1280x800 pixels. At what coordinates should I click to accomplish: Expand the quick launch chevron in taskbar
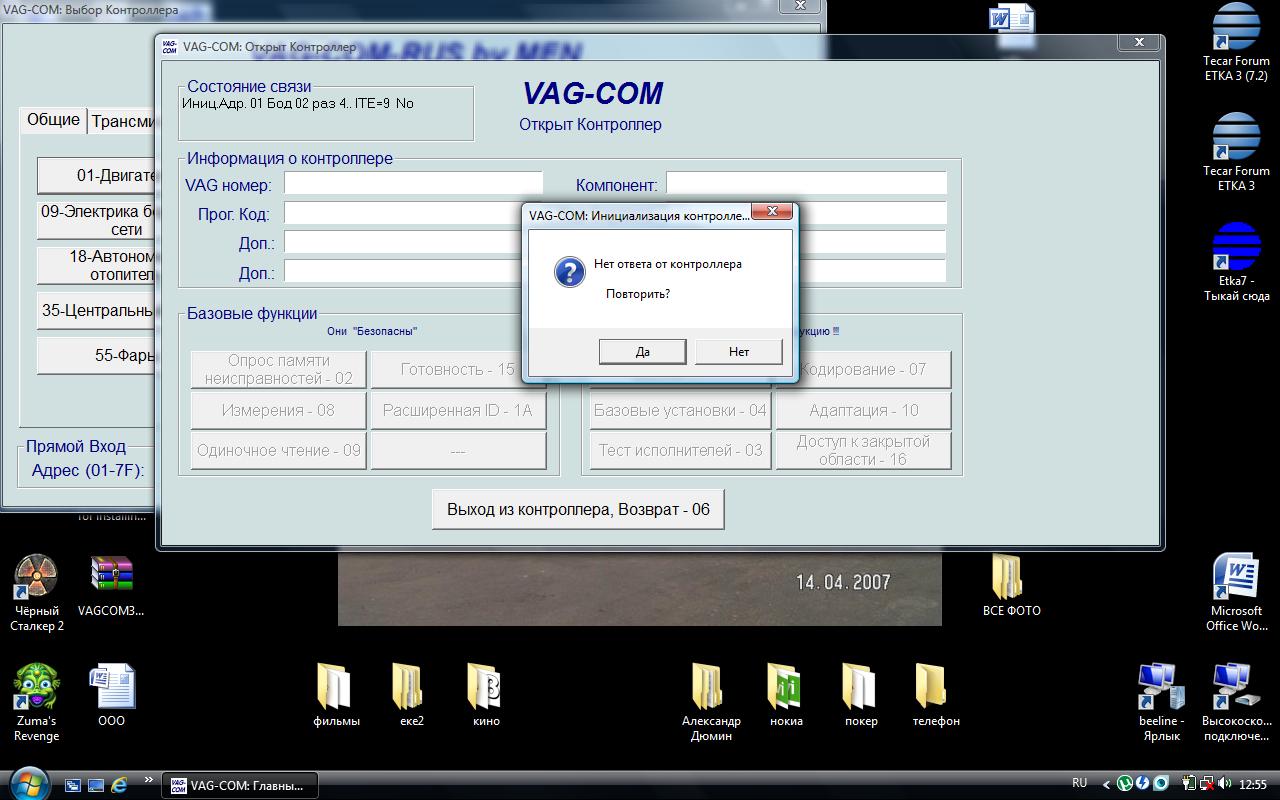(x=149, y=780)
